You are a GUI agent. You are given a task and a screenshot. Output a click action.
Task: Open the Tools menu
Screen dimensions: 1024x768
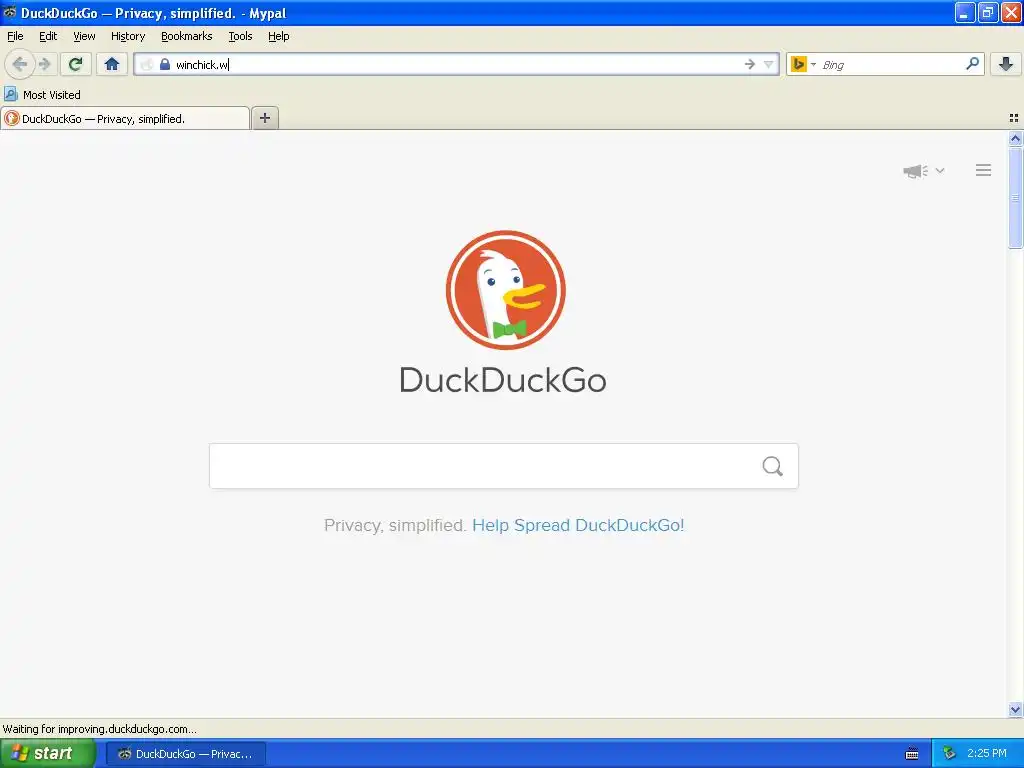coord(240,36)
